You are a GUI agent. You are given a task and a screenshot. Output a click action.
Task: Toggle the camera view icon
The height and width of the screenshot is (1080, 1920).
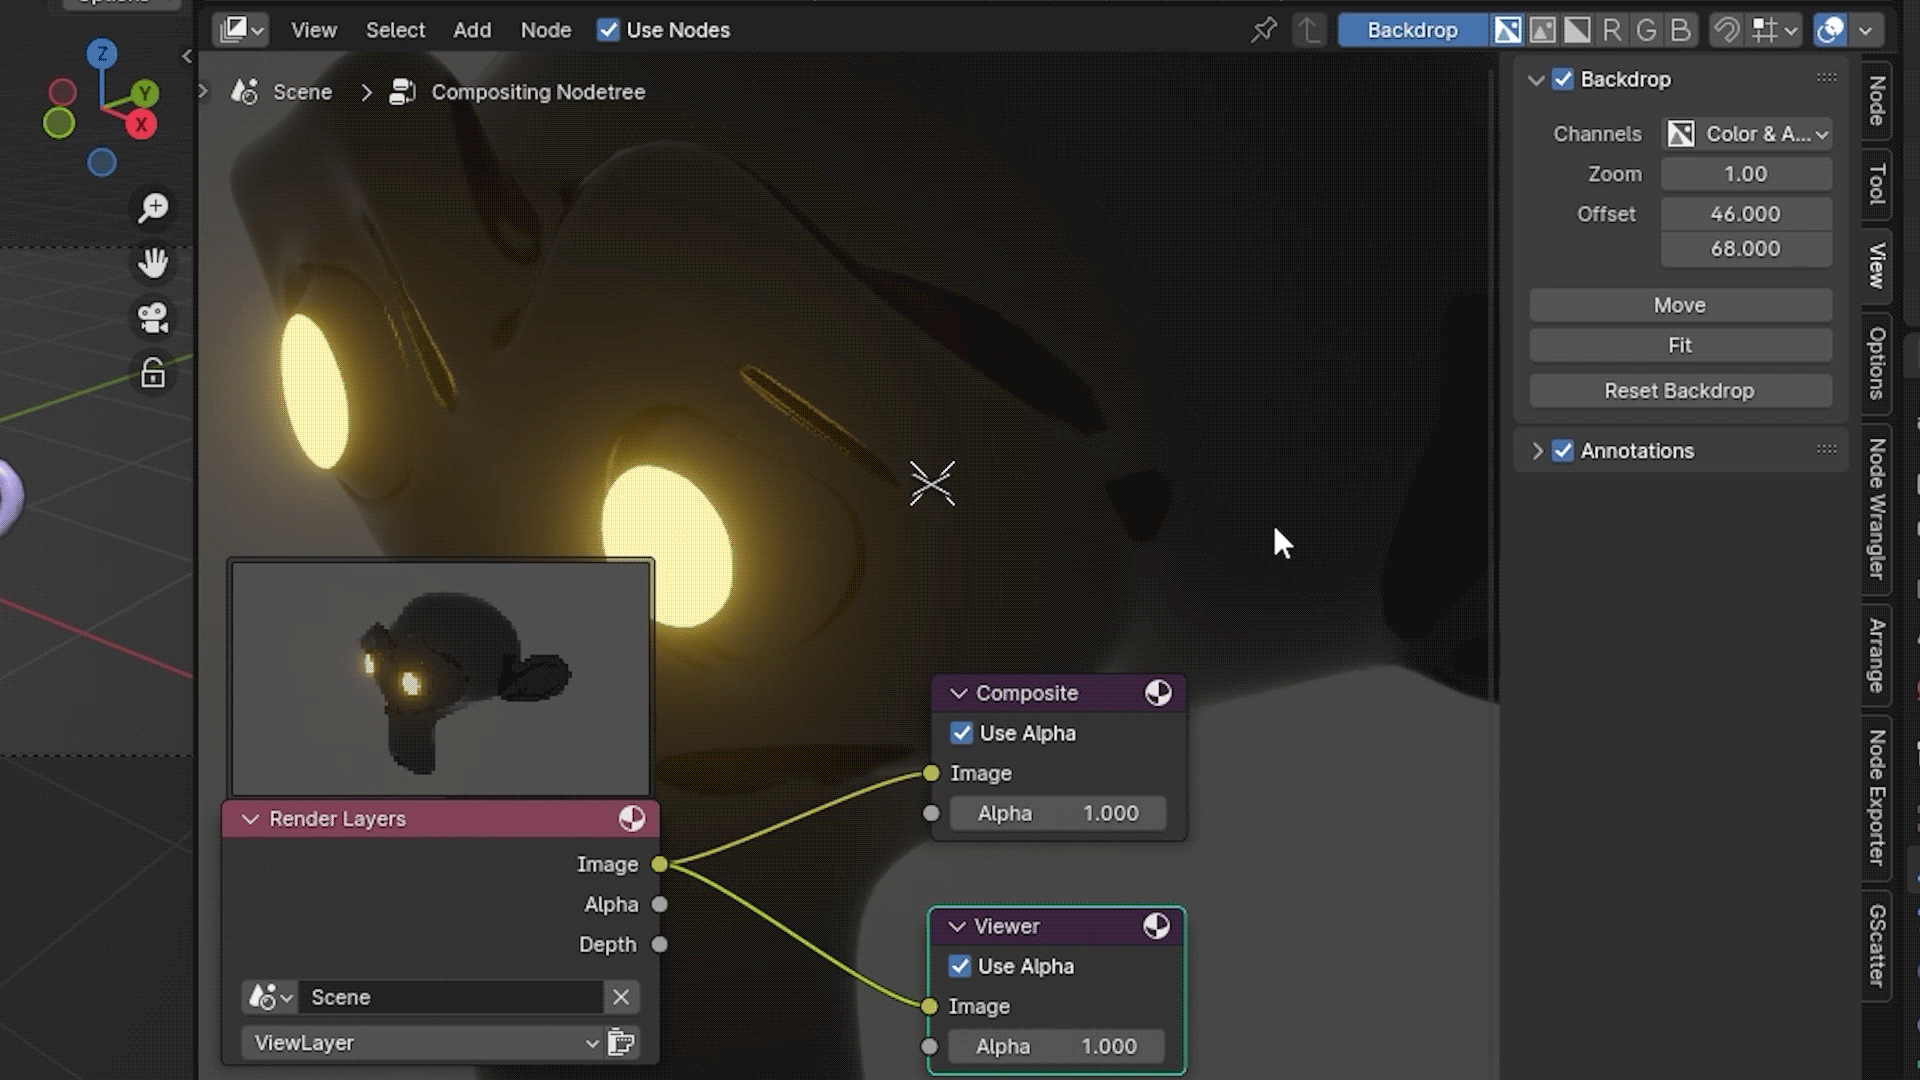pos(153,319)
